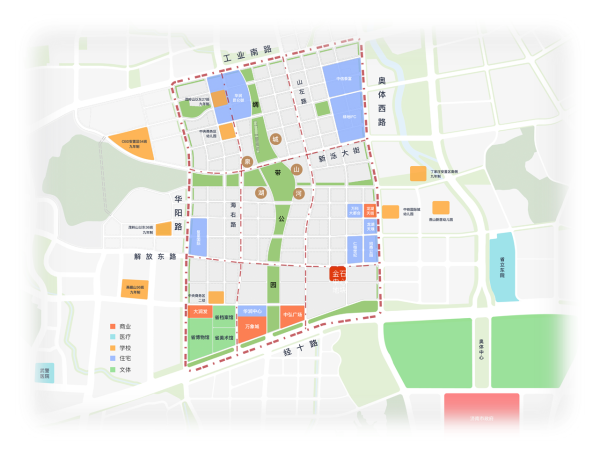Click the 医疗 cyan legend swatch
This screenshot has width=600, height=455.
(112, 338)
